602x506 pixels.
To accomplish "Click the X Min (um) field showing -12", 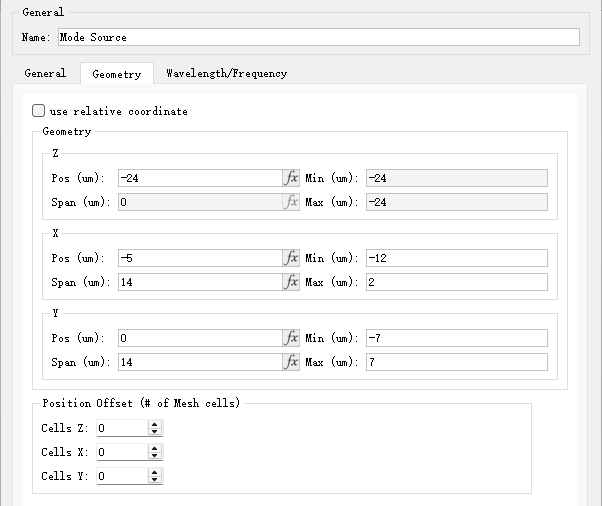I will (x=457, y=258).
